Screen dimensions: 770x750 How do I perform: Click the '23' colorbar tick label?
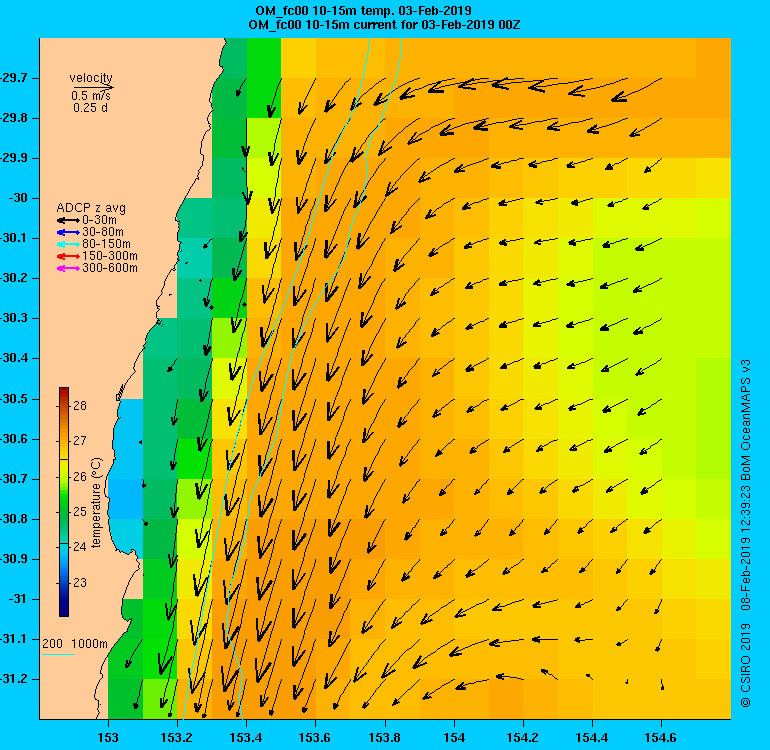[x=80, y=583]
